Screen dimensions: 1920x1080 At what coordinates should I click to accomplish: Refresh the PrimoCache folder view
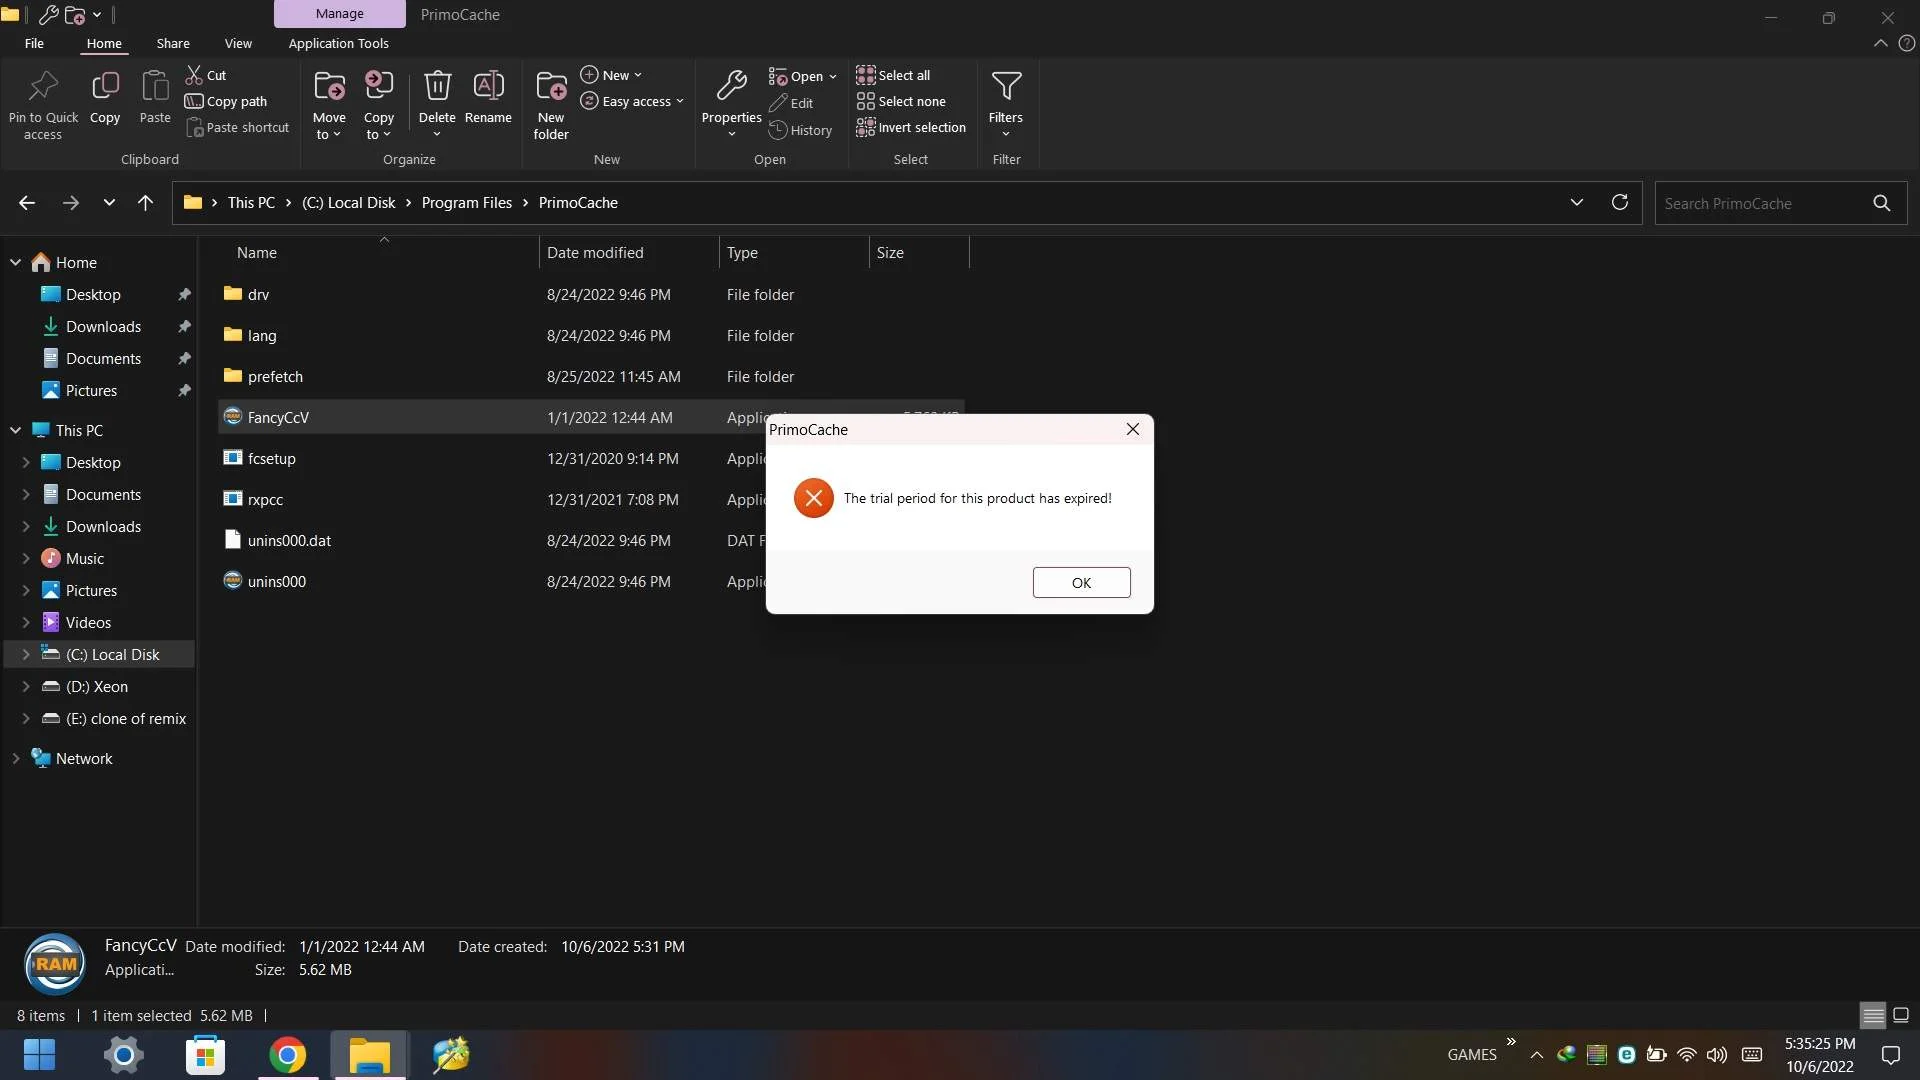[1620, 202]
